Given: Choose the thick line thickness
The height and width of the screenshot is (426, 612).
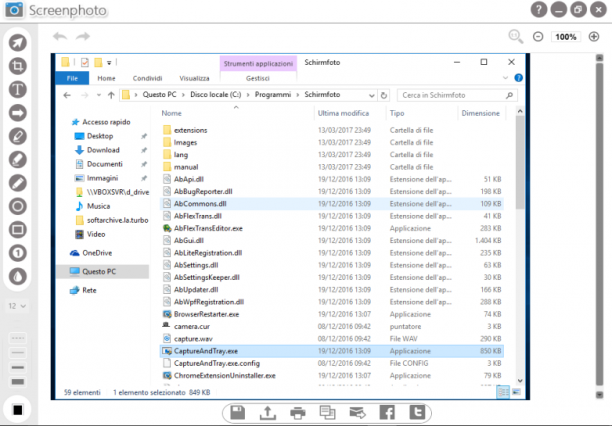Looking at the screenshot, I should tap(18, 382).
